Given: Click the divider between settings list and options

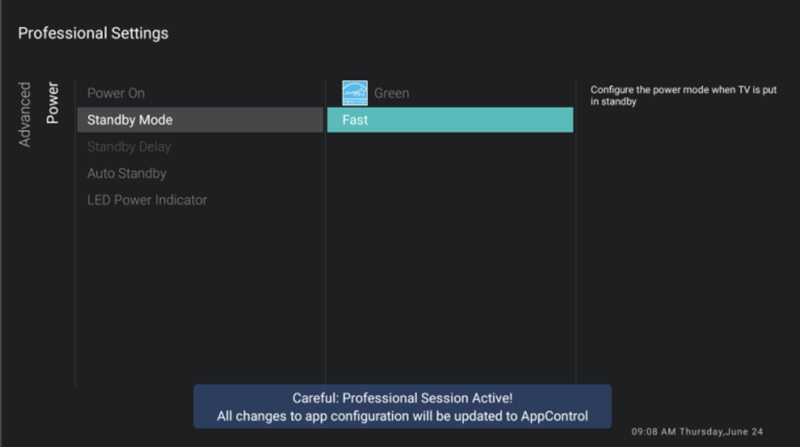Looking at the screenshot, I should tap(325, 240).
